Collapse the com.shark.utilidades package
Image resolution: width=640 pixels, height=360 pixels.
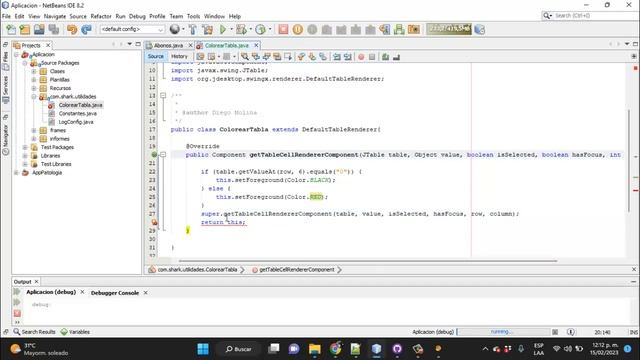click(x=34, y=97)
